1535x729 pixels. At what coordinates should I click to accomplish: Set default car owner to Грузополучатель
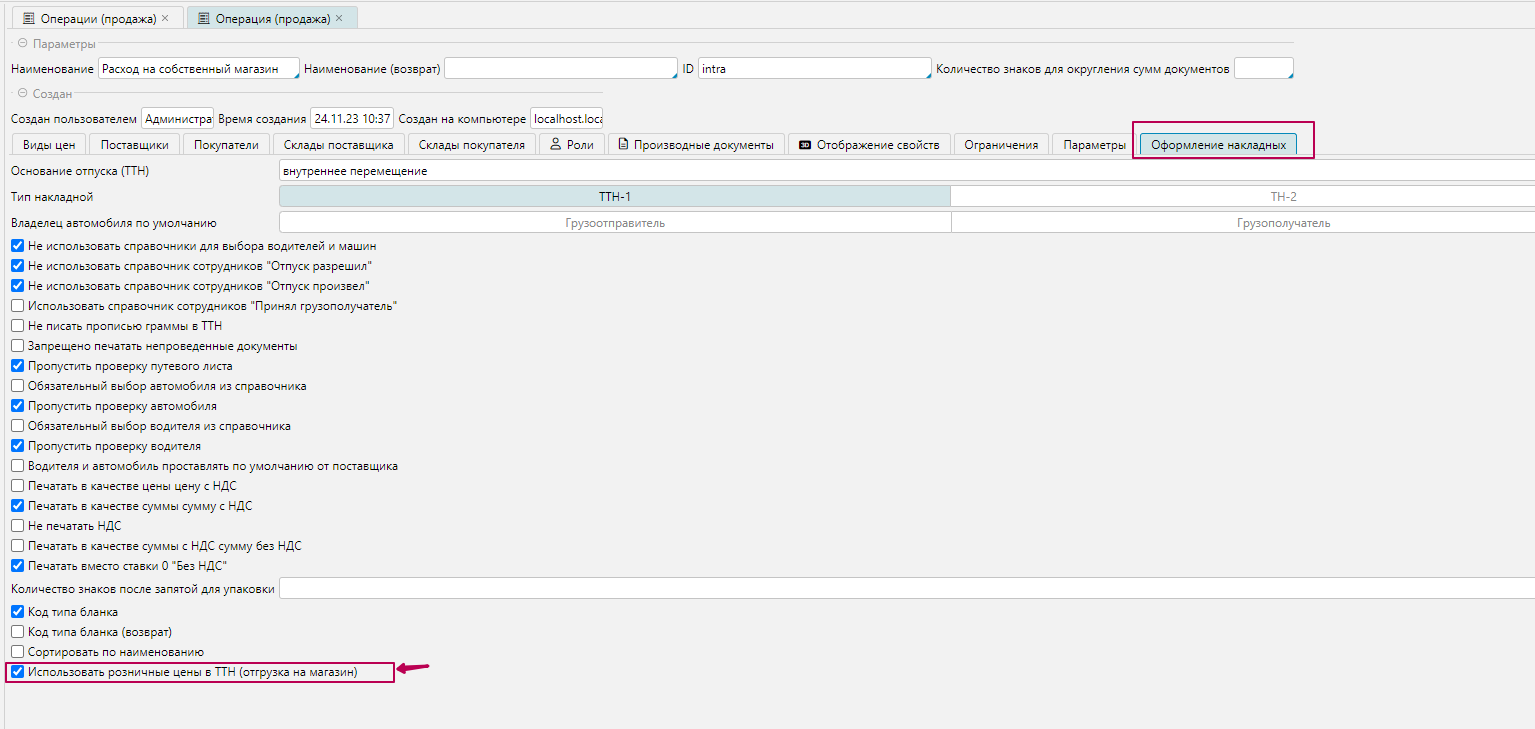(1242, 223)
